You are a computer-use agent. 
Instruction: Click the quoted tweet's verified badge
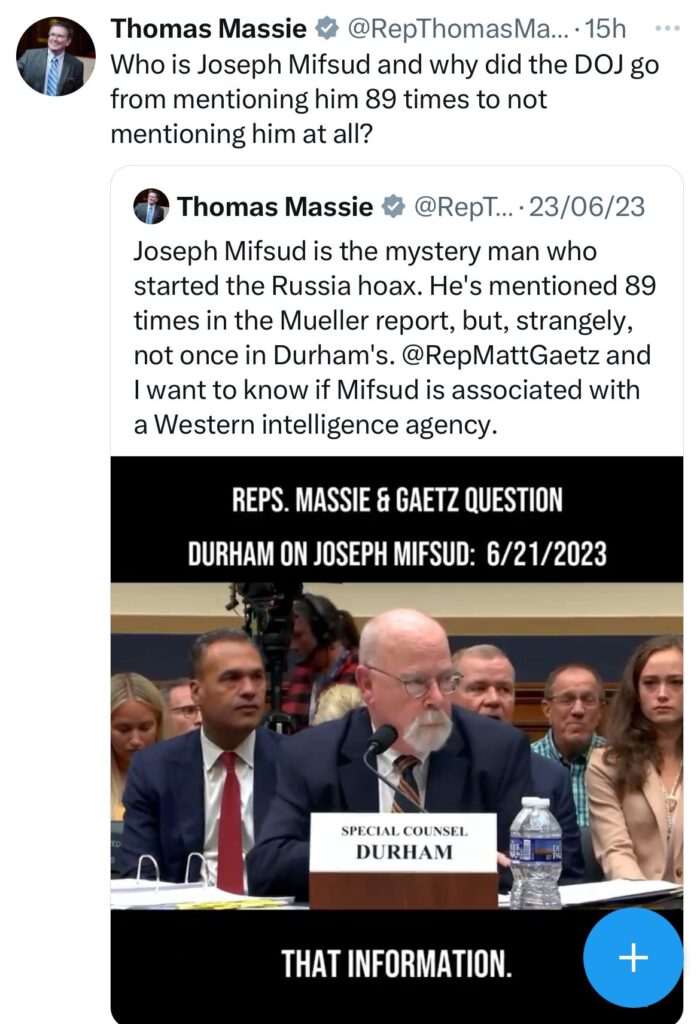pyautogui.click(x=394, y=208)
